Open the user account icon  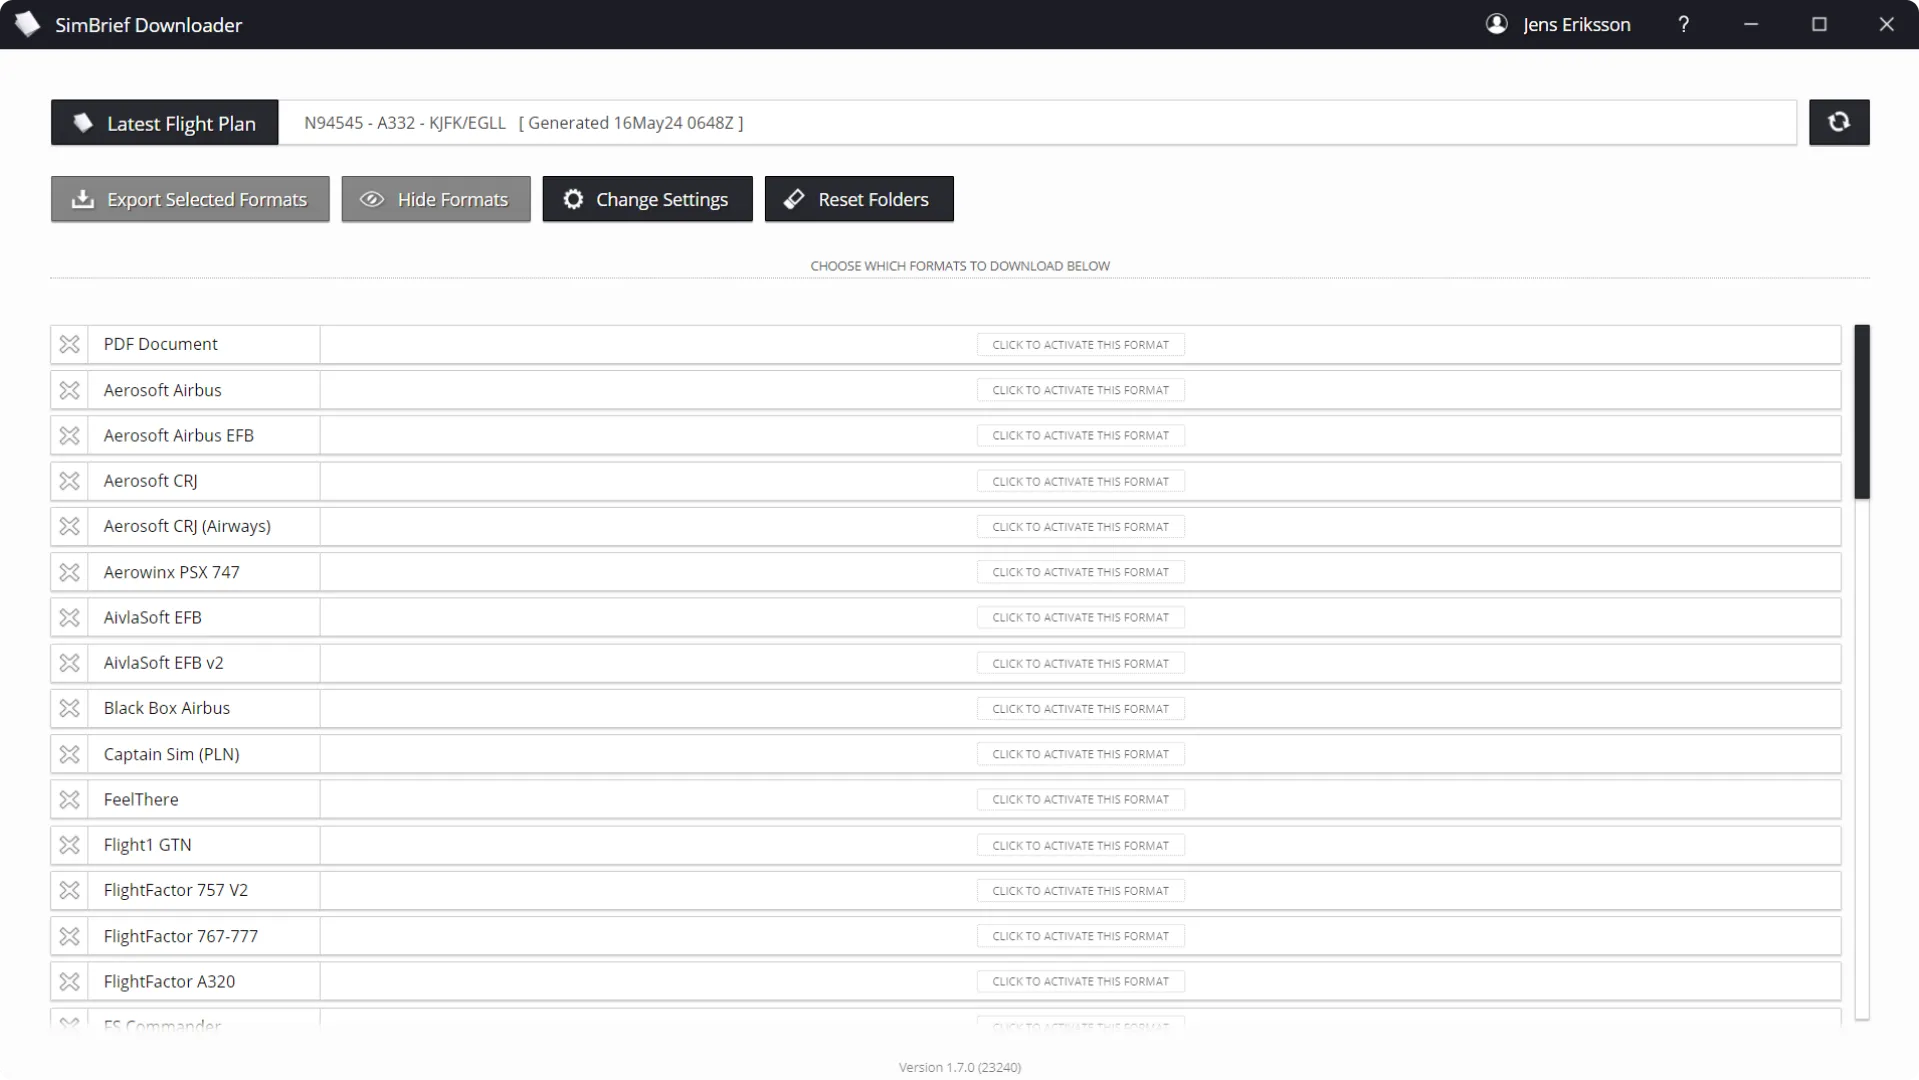pyautogui.click(x=1497, y=24)
